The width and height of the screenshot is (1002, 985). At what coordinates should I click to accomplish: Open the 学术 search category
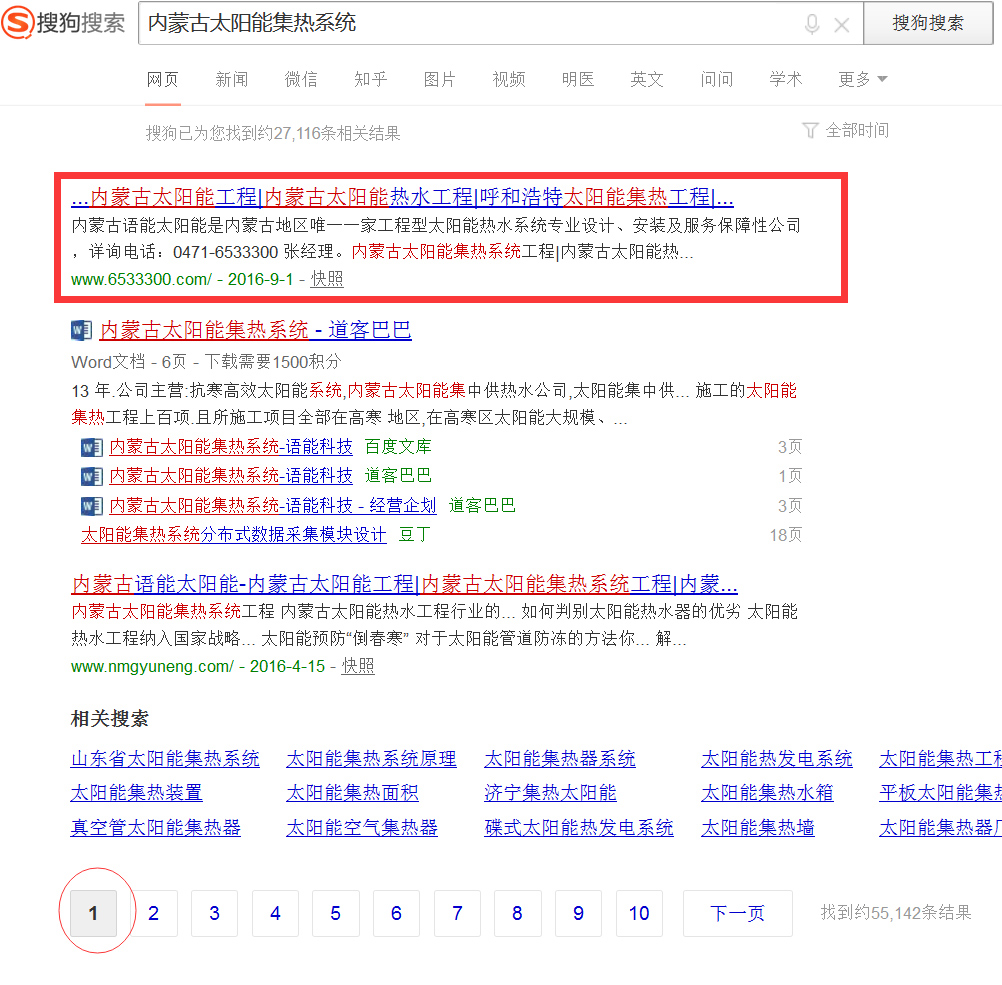coord(785,79)
